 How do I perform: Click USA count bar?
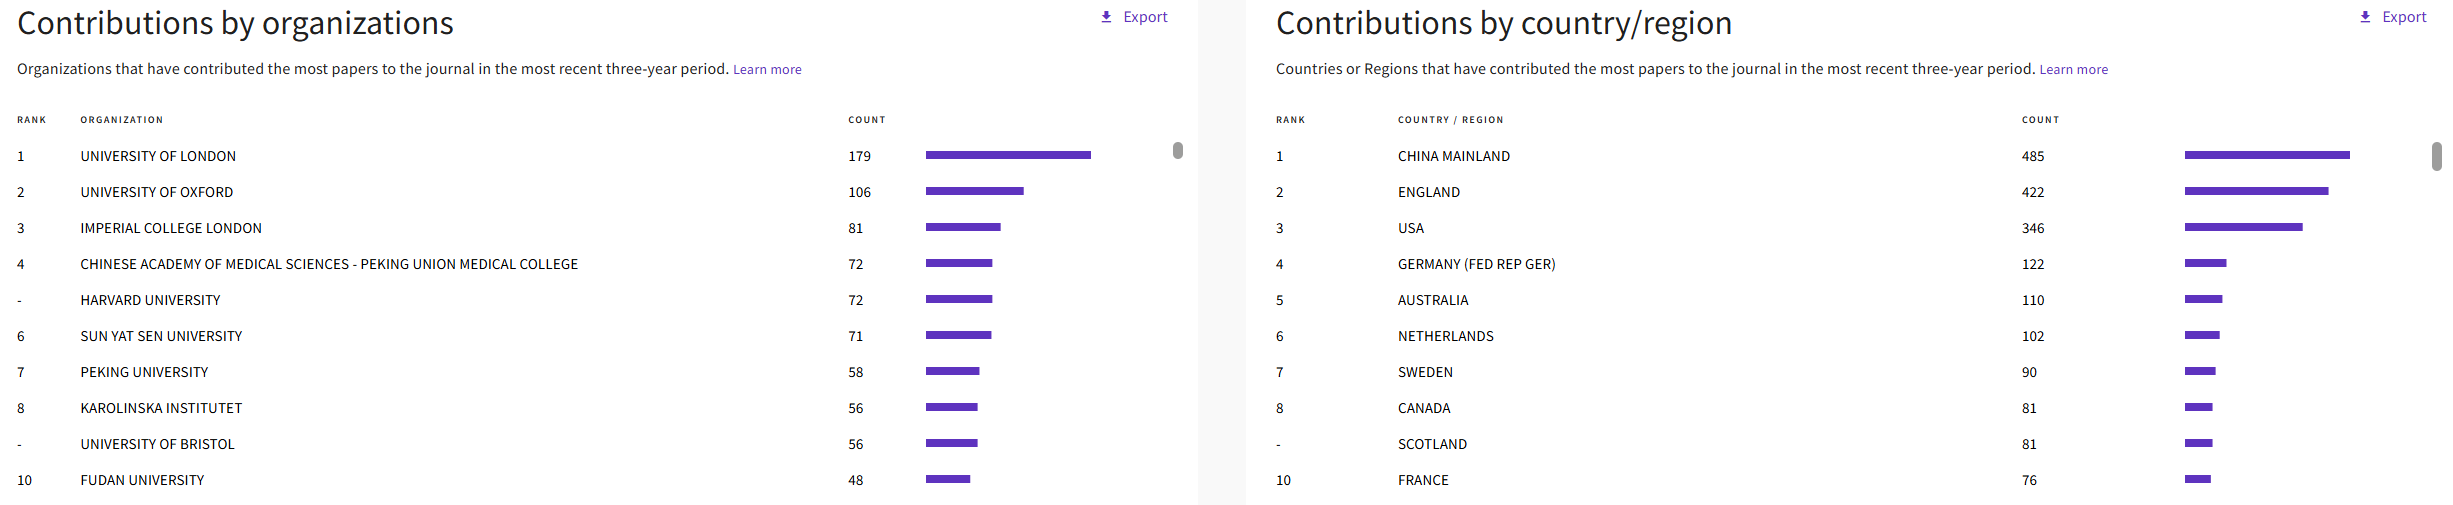click(x=2243, y=227)
